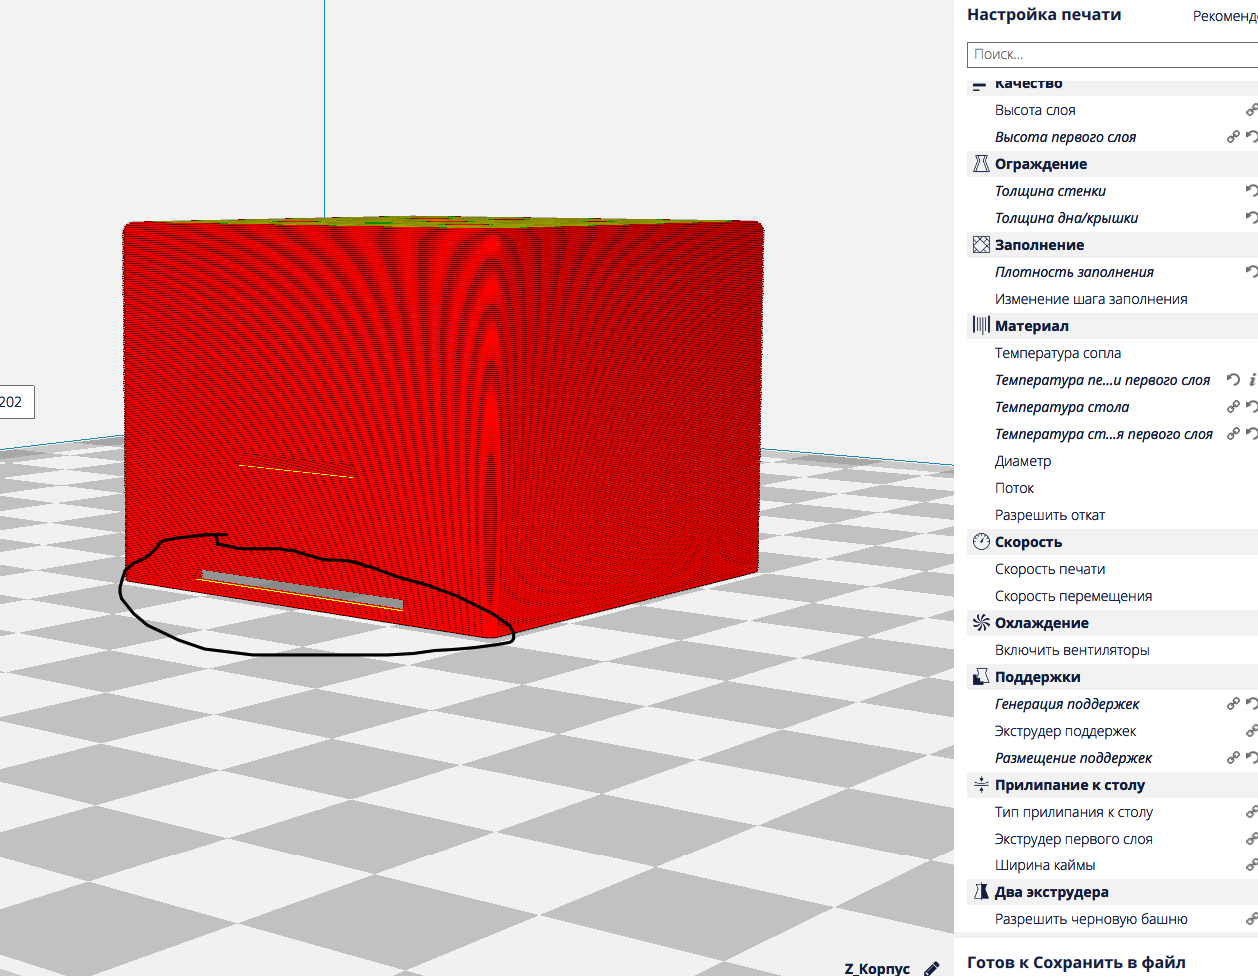Click link icon beside 'Температура стола'
Image resolution: width=1258 pixels, height=976 pixels.
point(1233,407)
